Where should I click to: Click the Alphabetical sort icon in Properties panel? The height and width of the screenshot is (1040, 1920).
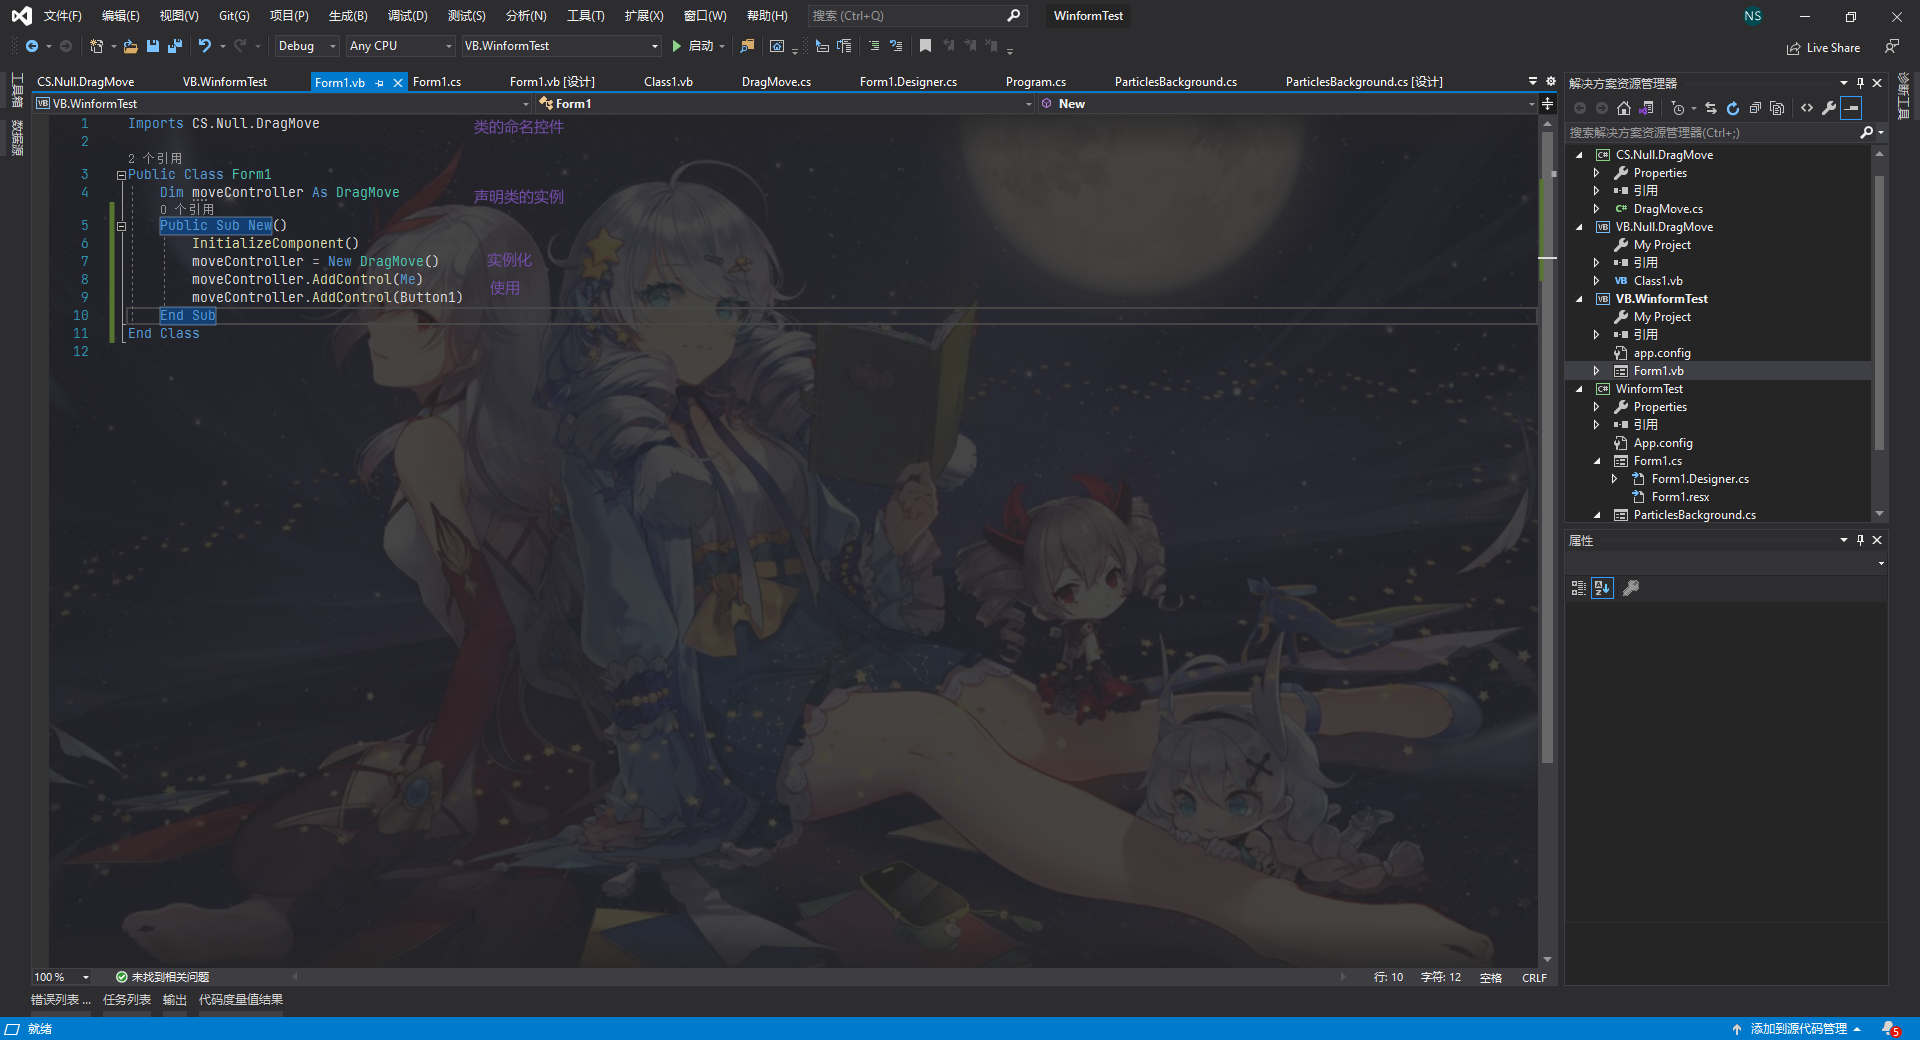click(1602, 588)
